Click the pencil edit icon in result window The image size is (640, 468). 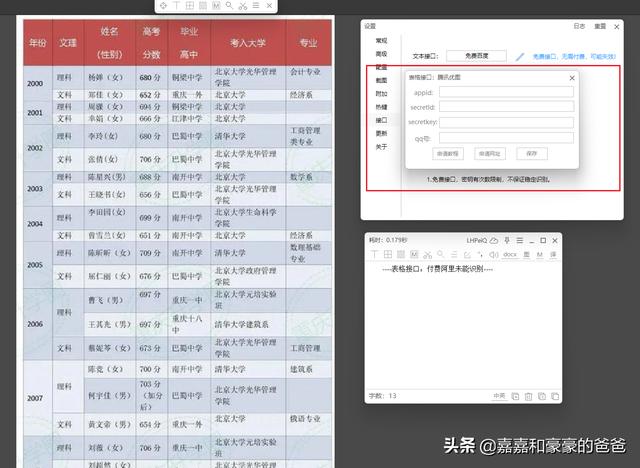[x=467, y=255]
